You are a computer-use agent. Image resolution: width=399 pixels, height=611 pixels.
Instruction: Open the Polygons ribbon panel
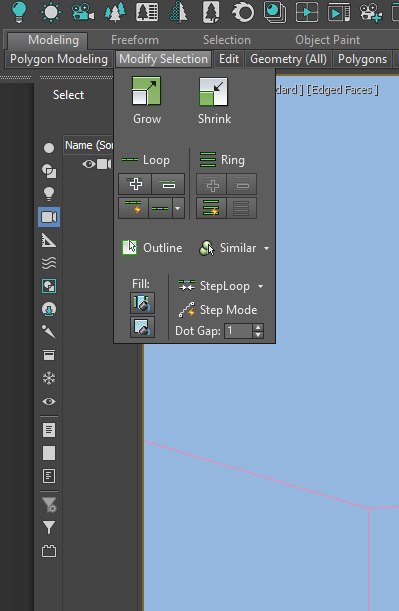(x=362, y=59)
